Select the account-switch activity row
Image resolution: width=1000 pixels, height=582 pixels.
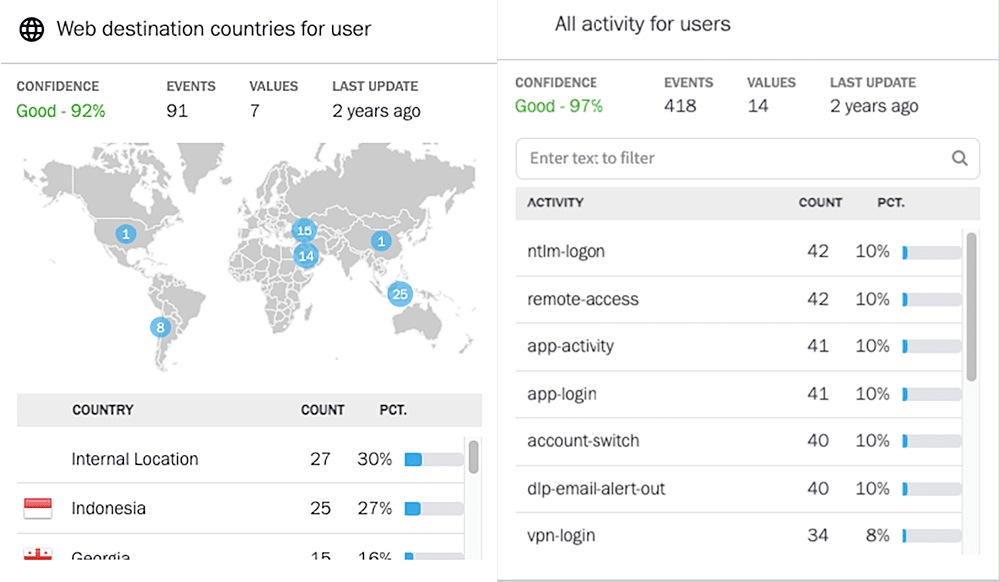[739, 442]
